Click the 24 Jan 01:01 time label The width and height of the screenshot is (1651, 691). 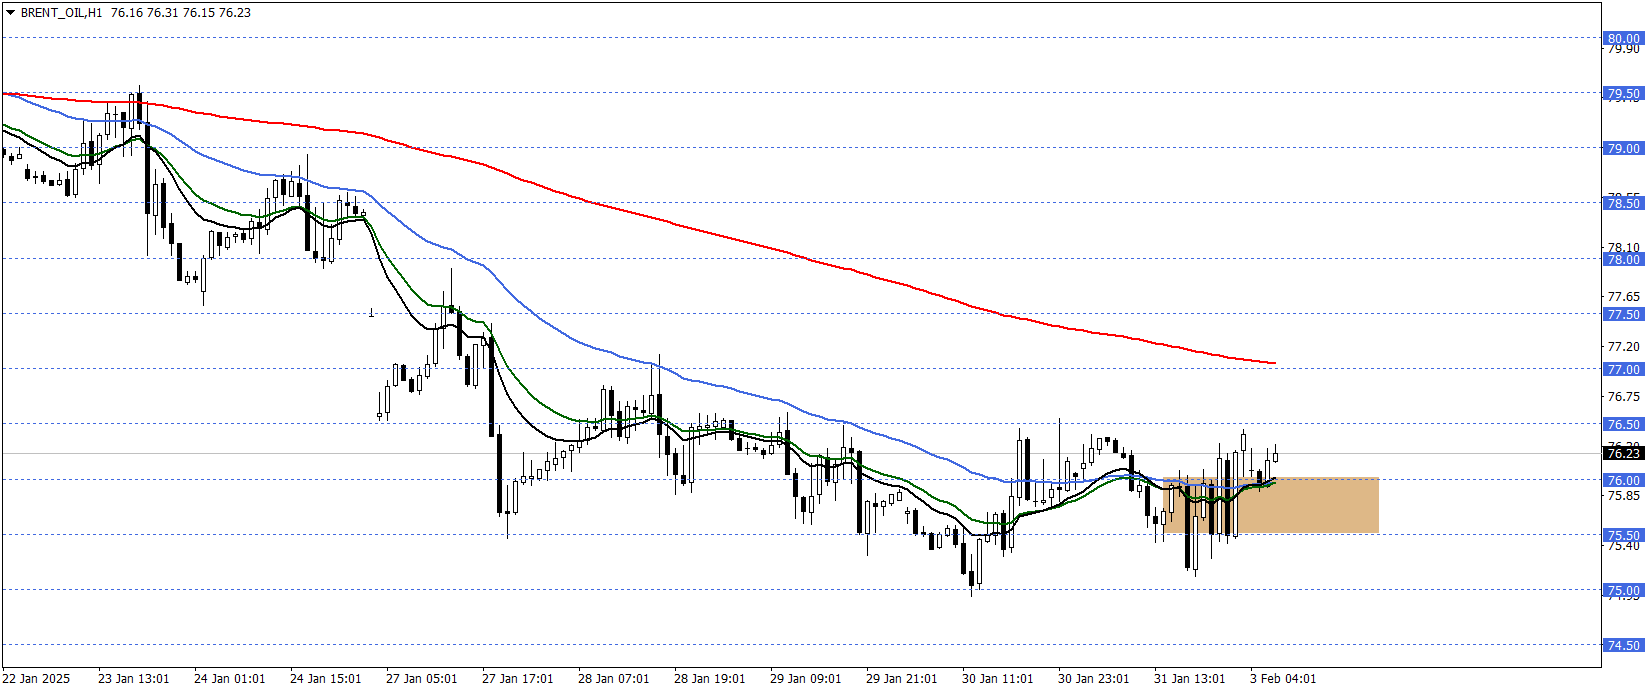(230, 678)
